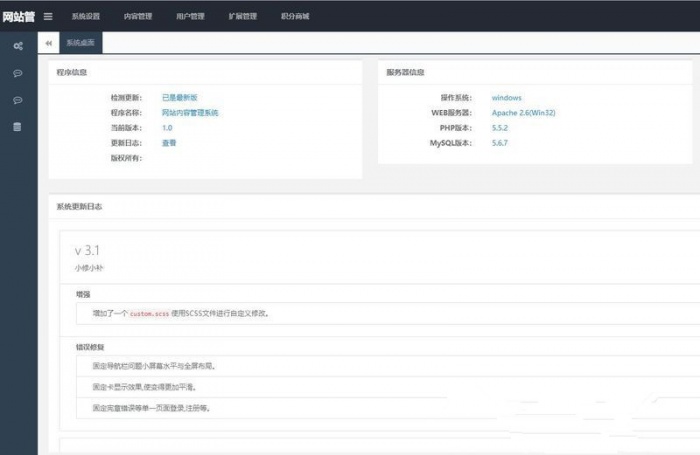Click 查看 to view the update log
This screenshot has height=455, width=700.
click(x=169, y=143)
